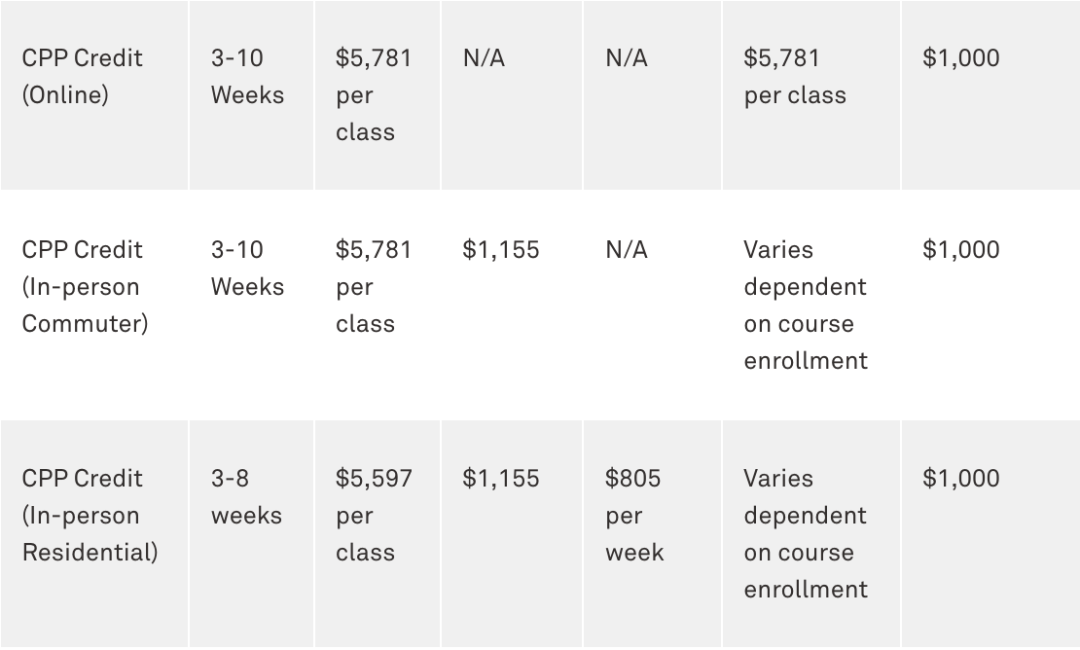Click the second N/A in the Online row
This screenshot has height=650, width=1080.
click(626, 59)
